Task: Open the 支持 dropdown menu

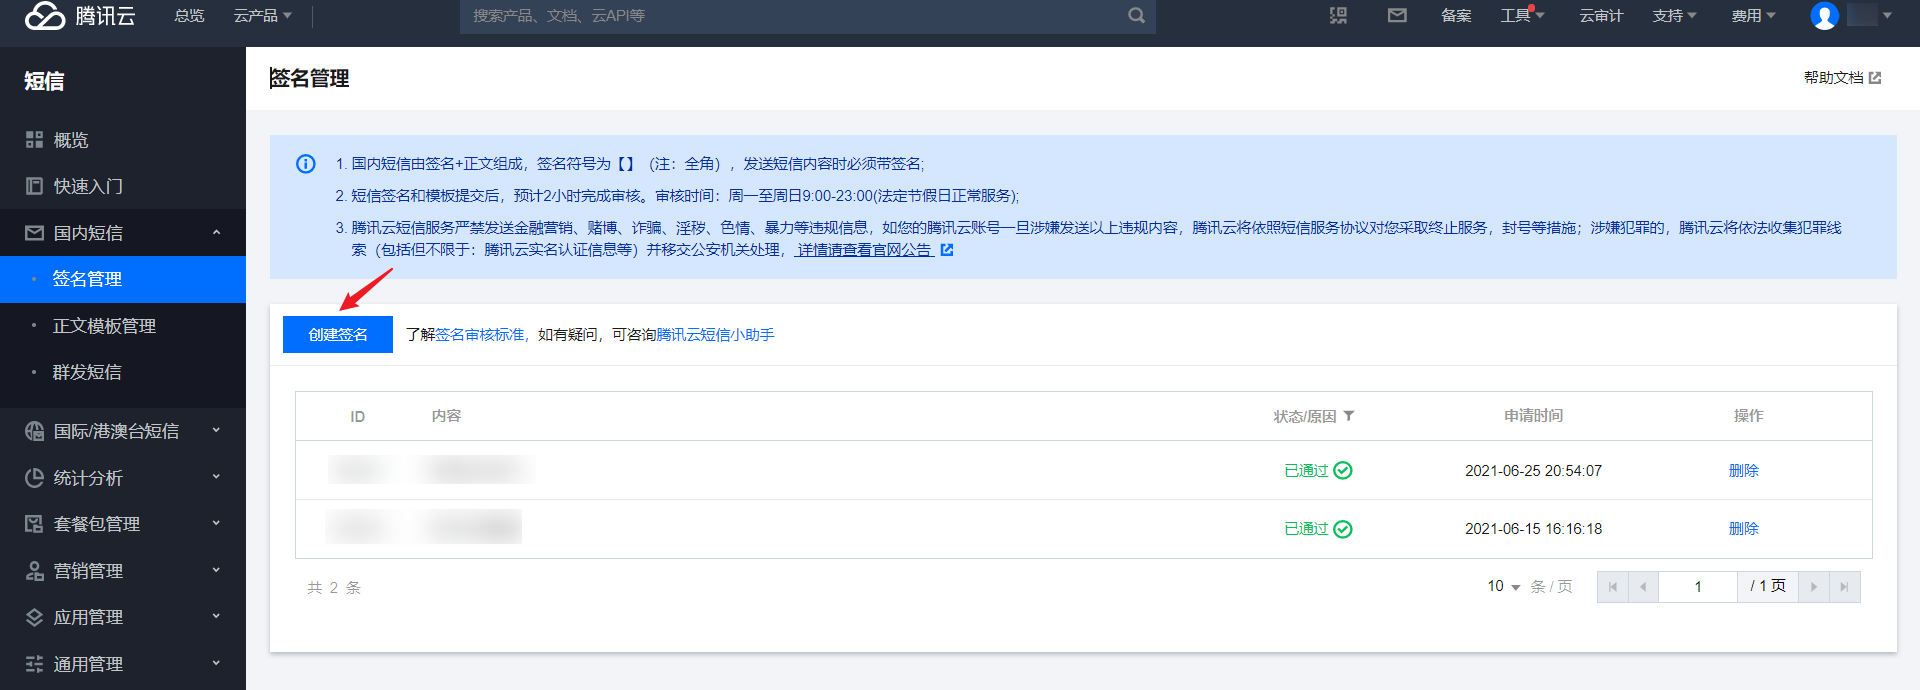Action: [x=1675, y=16]
